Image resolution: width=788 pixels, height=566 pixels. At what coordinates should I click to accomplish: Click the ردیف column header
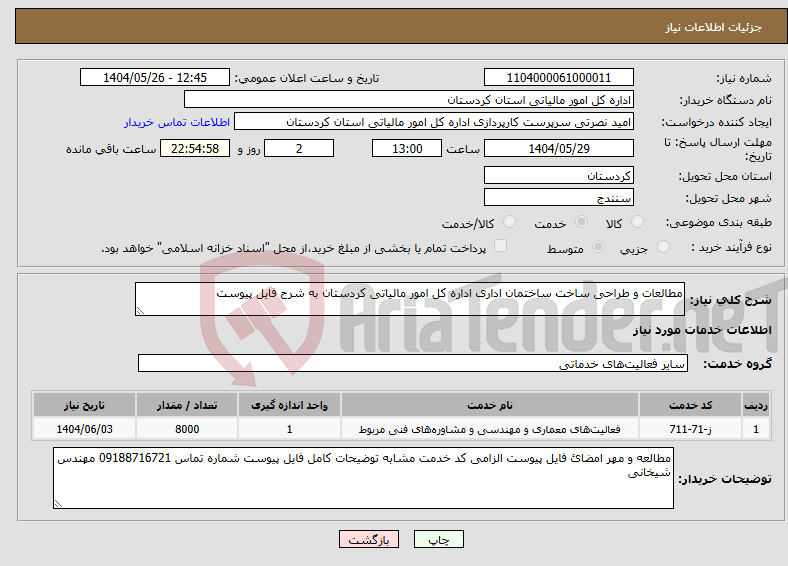coord(756,405)
